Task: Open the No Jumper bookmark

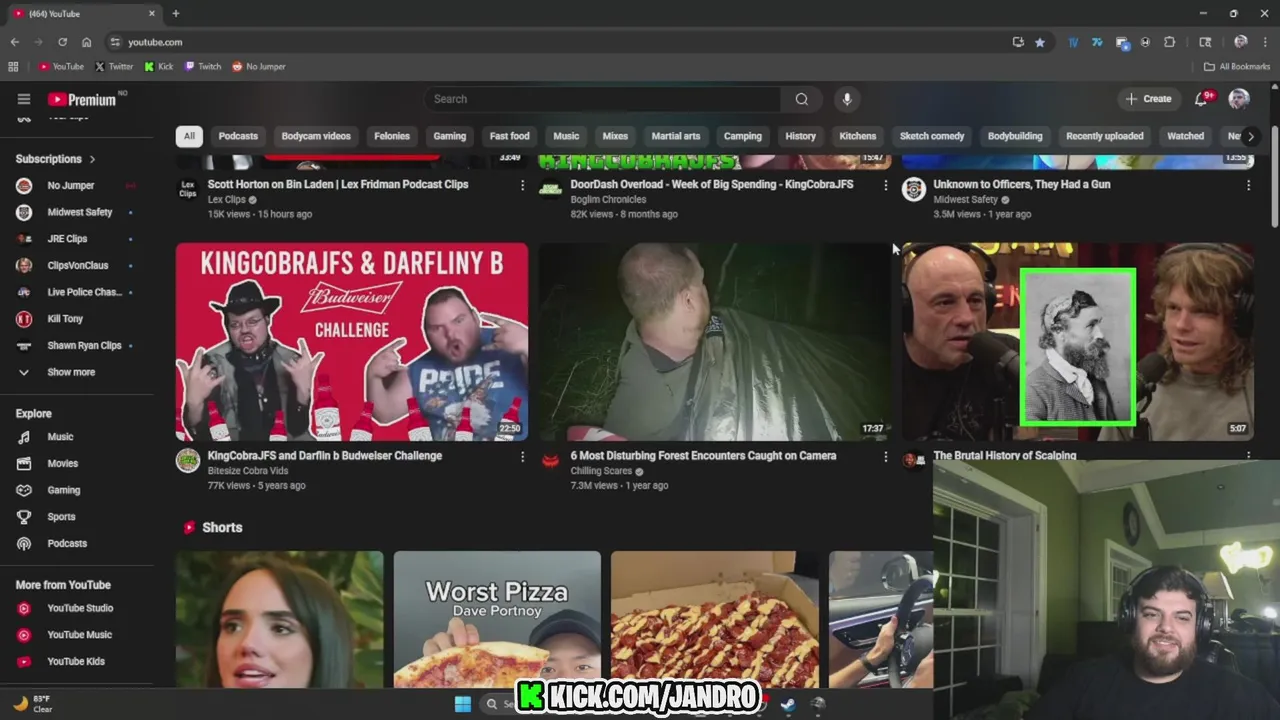Action: [x=259, y=66]
